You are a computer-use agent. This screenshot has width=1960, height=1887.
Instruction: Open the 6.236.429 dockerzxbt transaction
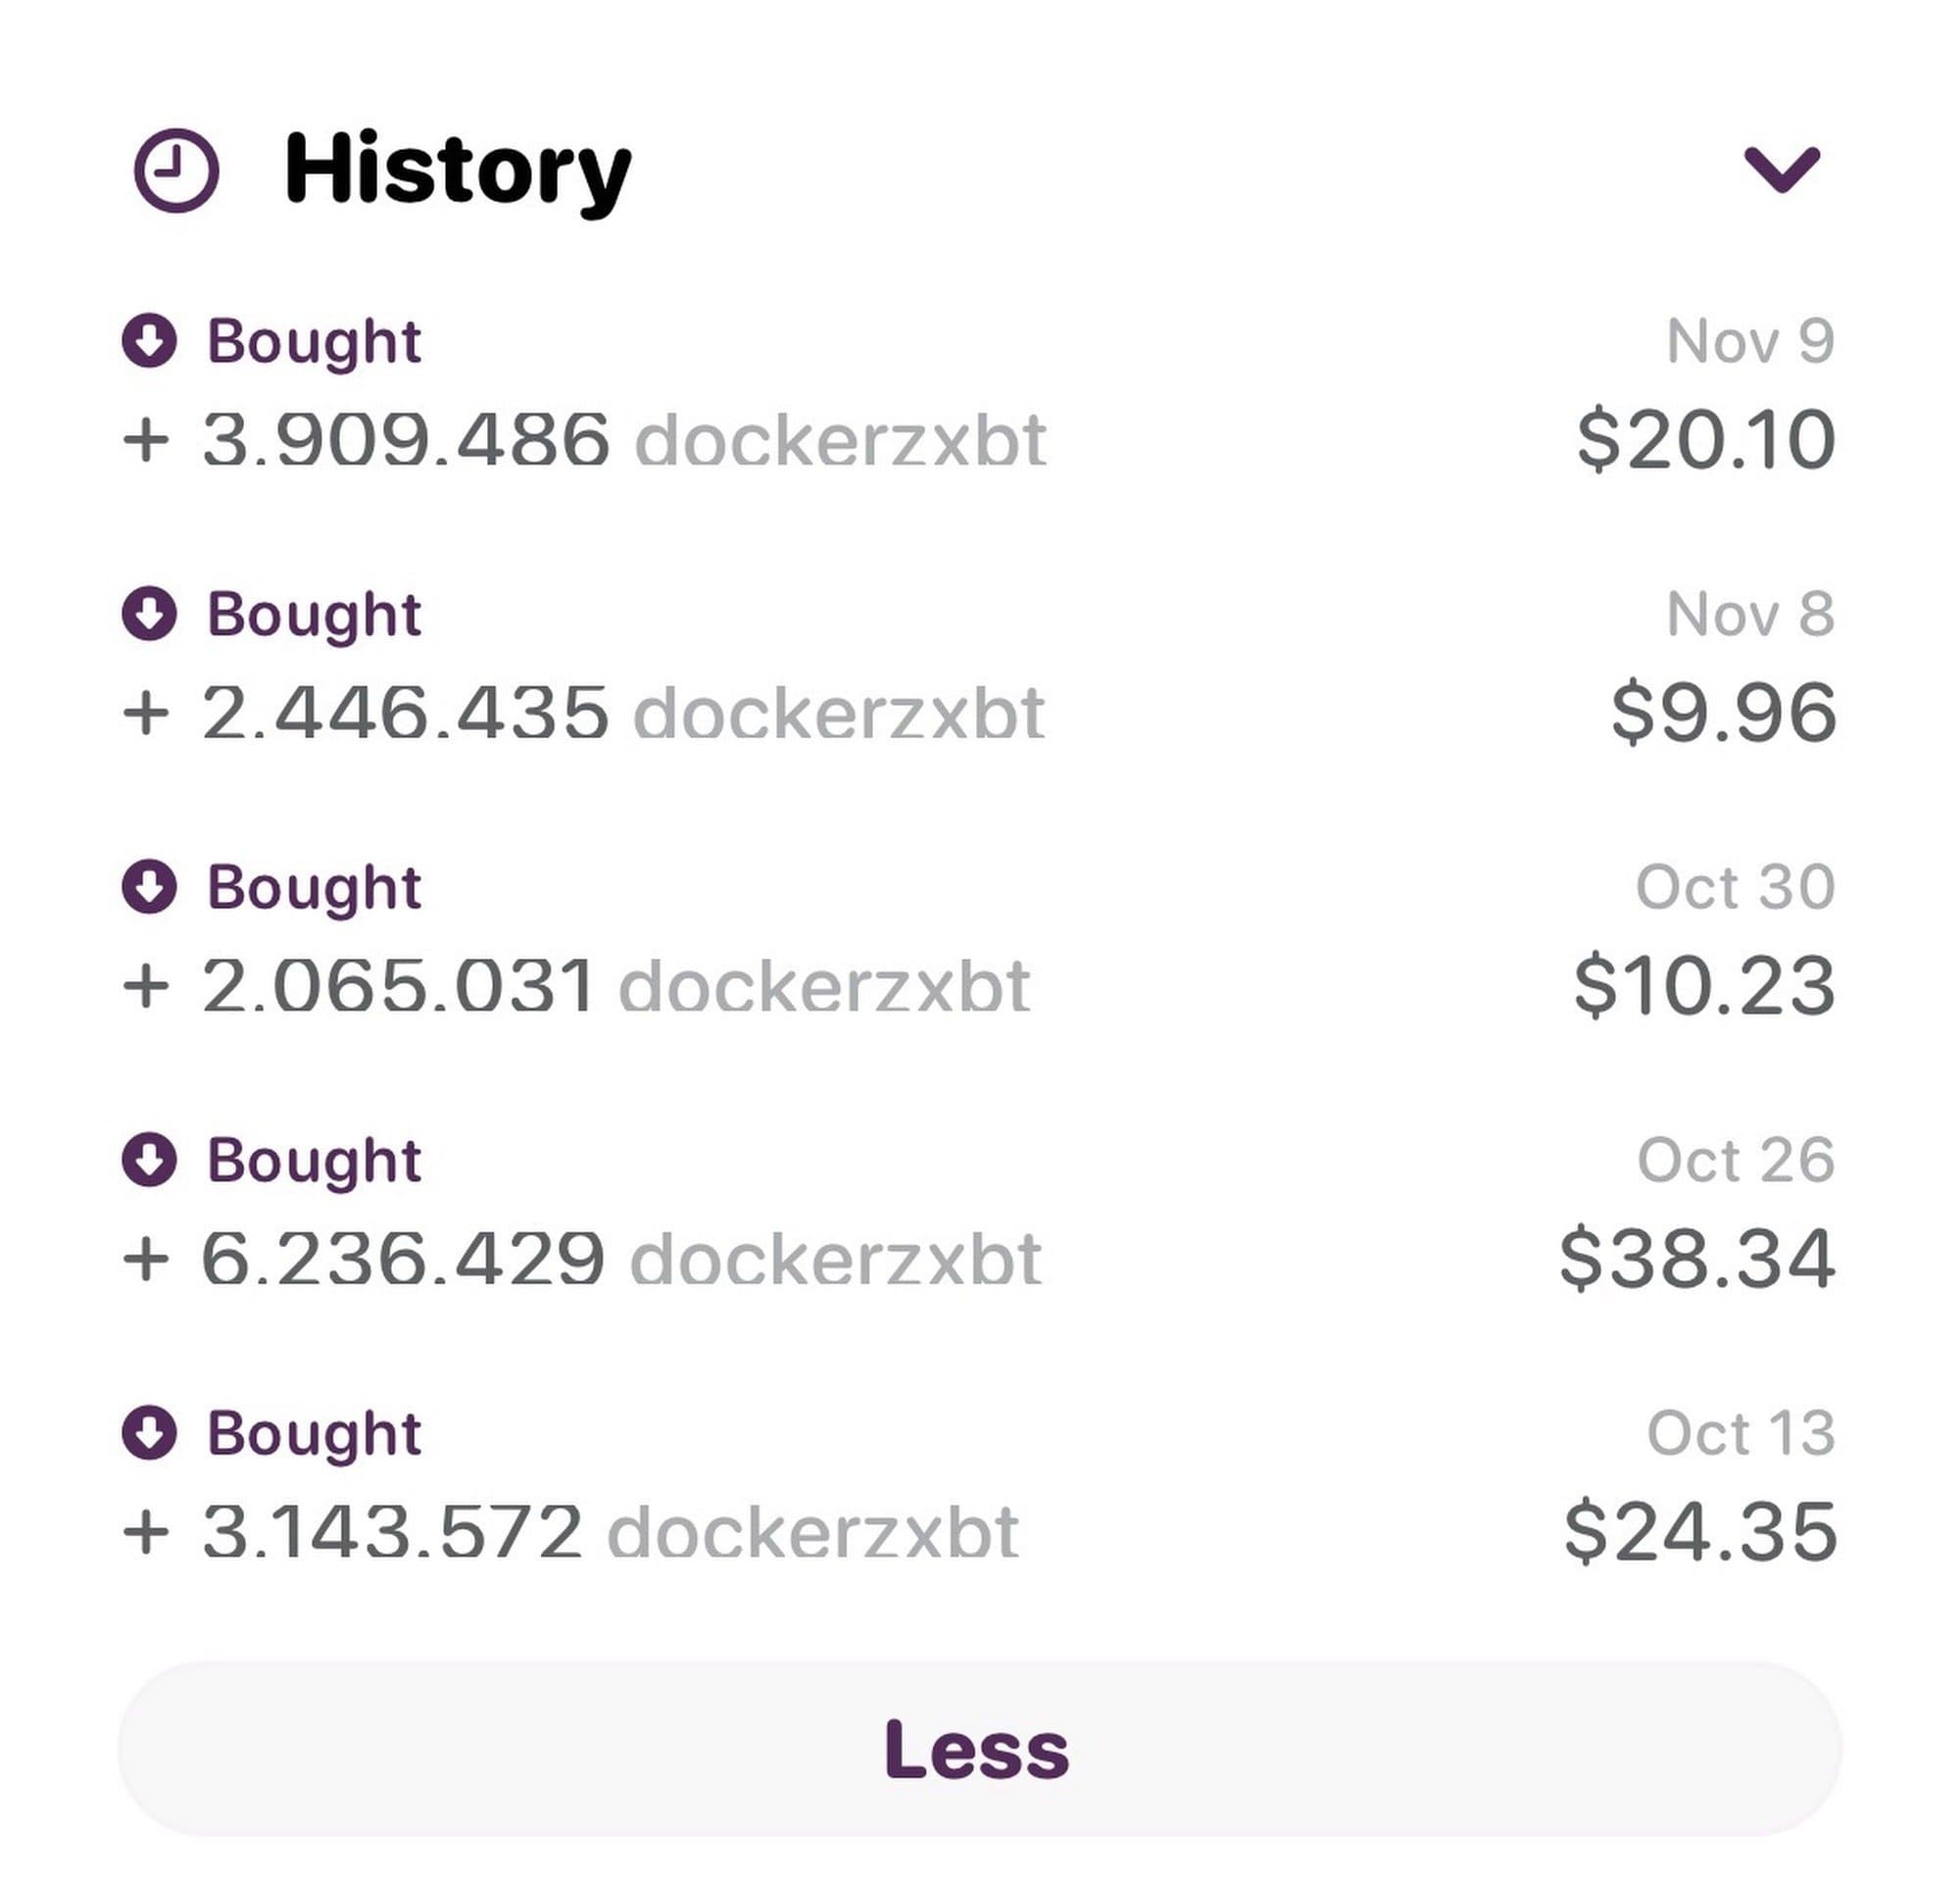(582, 1258)
